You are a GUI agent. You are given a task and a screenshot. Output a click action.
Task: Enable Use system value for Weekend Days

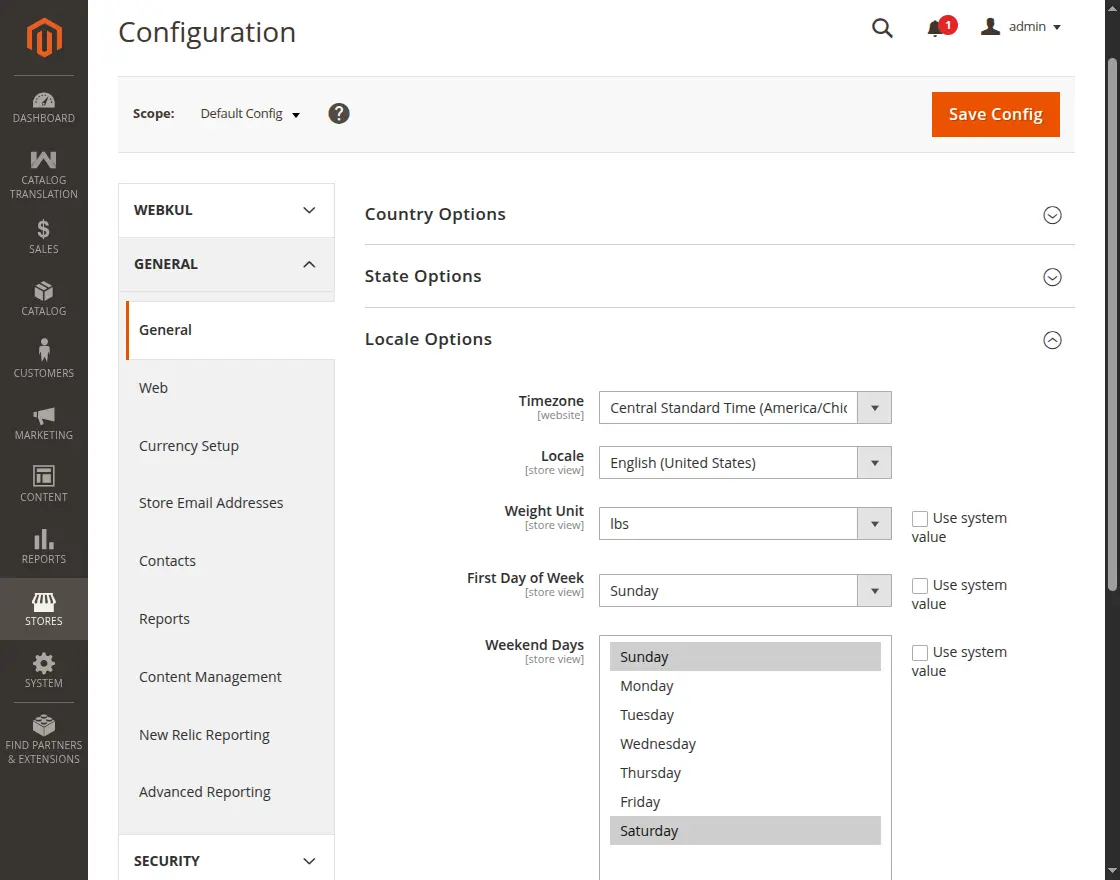[919, 652]
